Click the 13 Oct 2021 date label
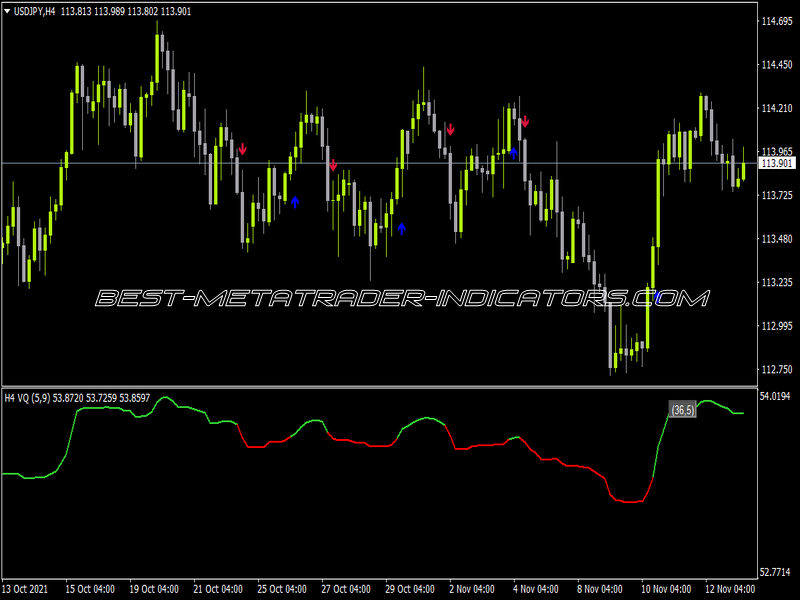800x600 pixels. (x=25, y=589)
